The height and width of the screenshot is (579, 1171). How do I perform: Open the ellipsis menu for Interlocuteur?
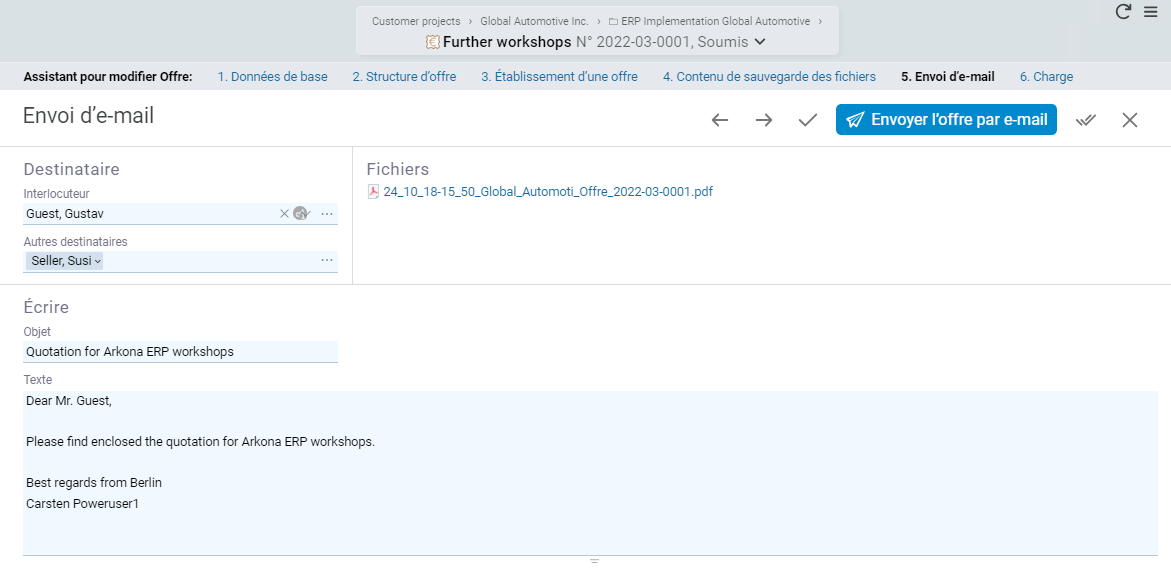pyautogui.click(x=327, y=214)
